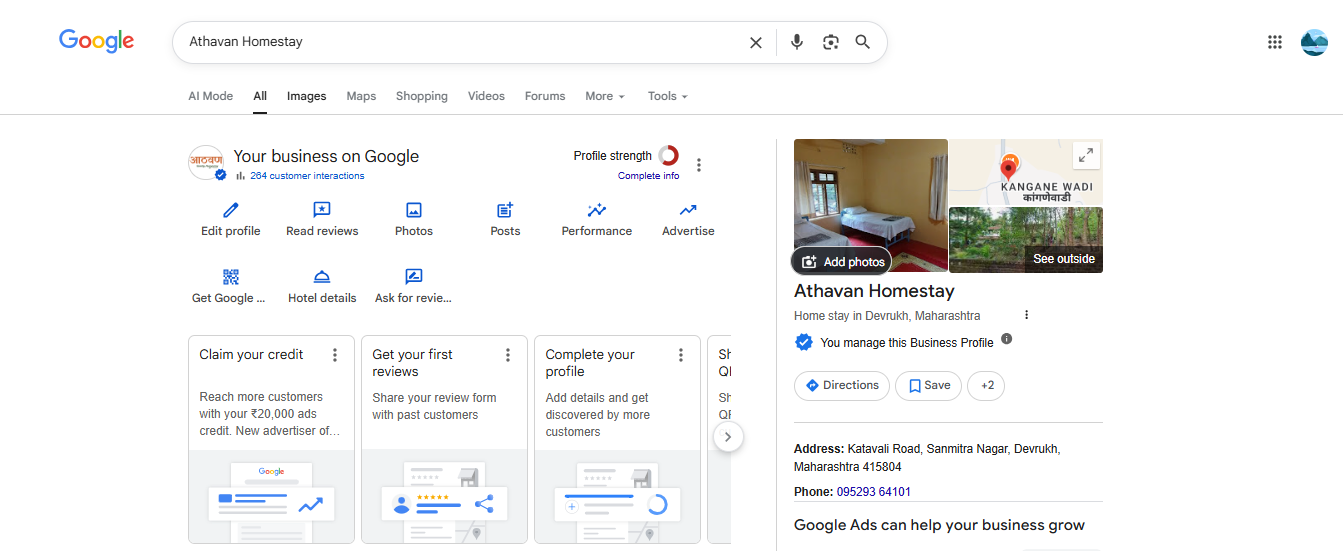Click the Directions button
1343x551 pixels.
(841, 386)
